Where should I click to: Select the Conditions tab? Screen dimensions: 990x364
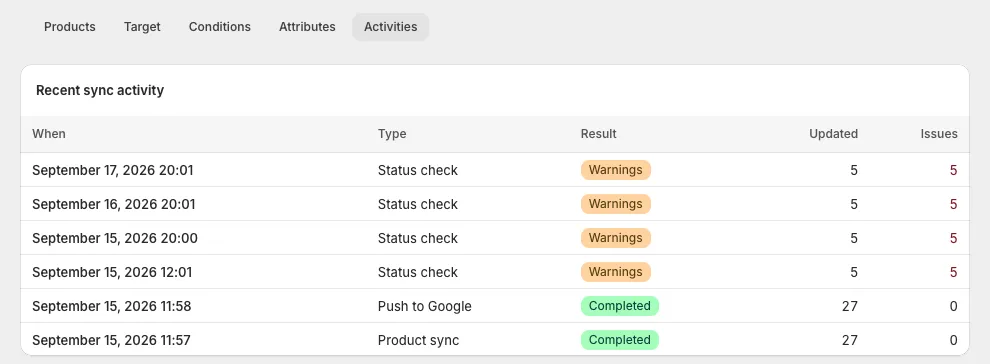click(220, 27)
